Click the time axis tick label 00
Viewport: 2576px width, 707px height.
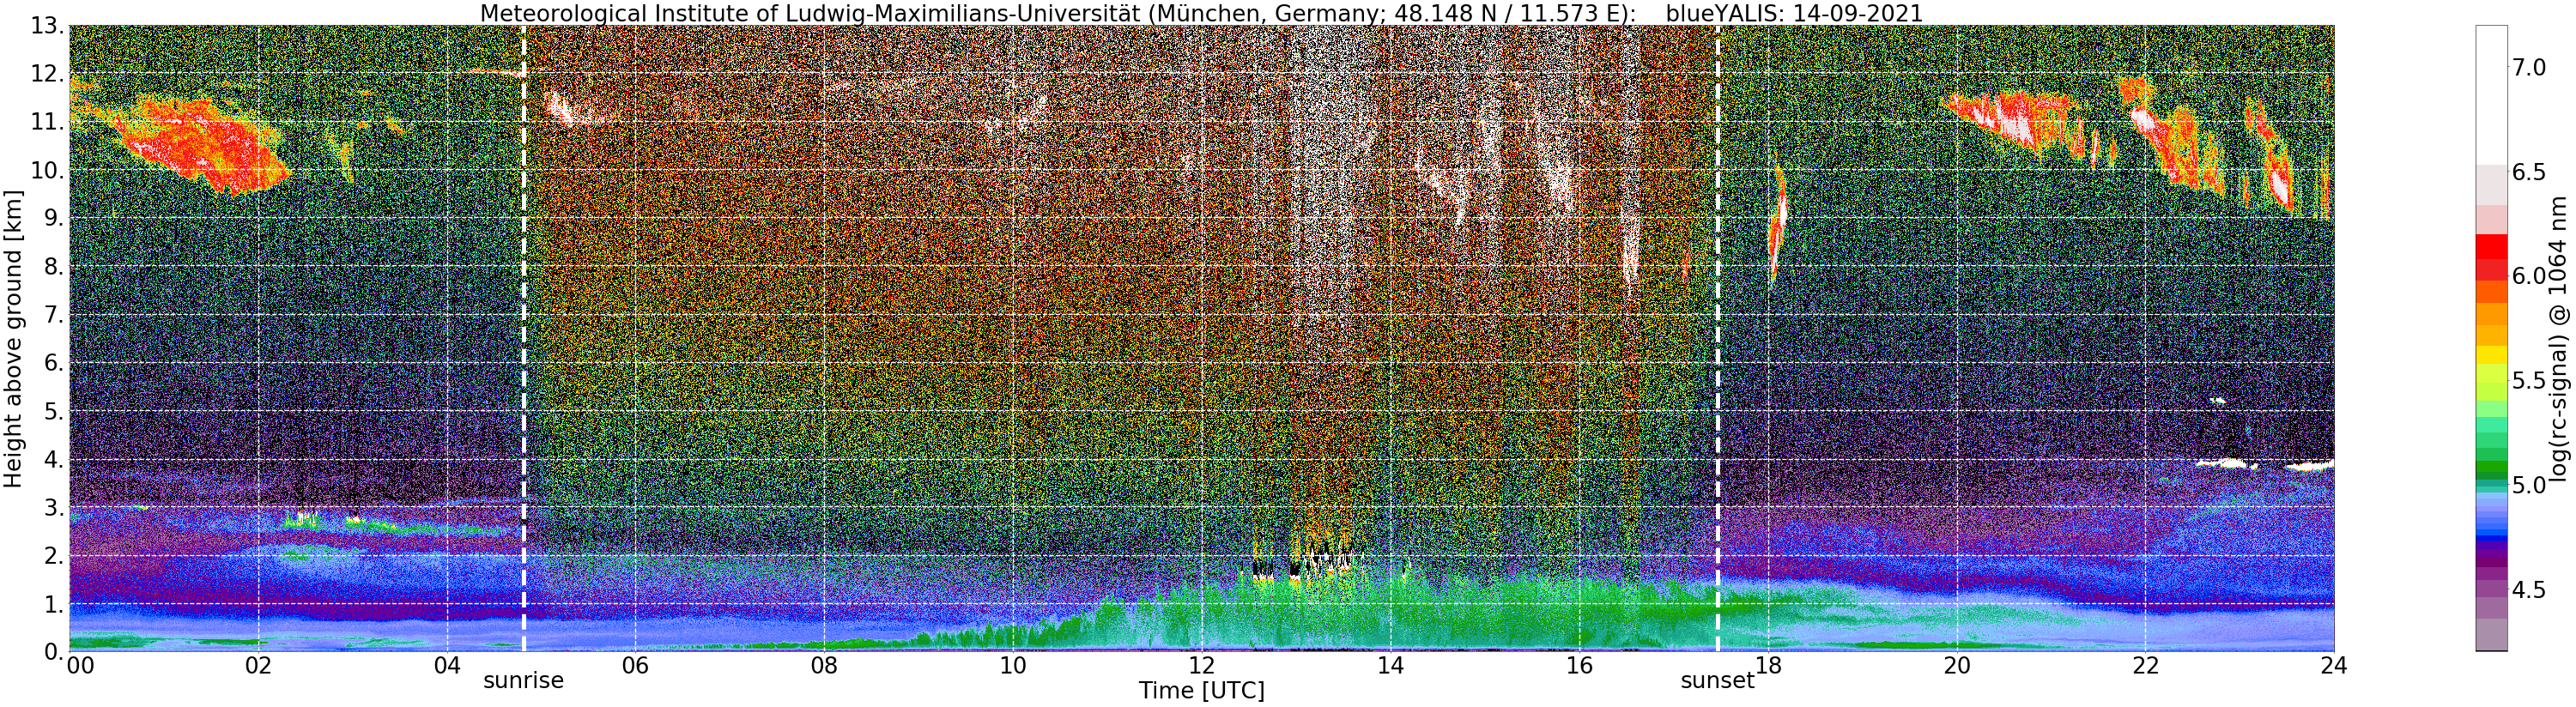(80, 666)
